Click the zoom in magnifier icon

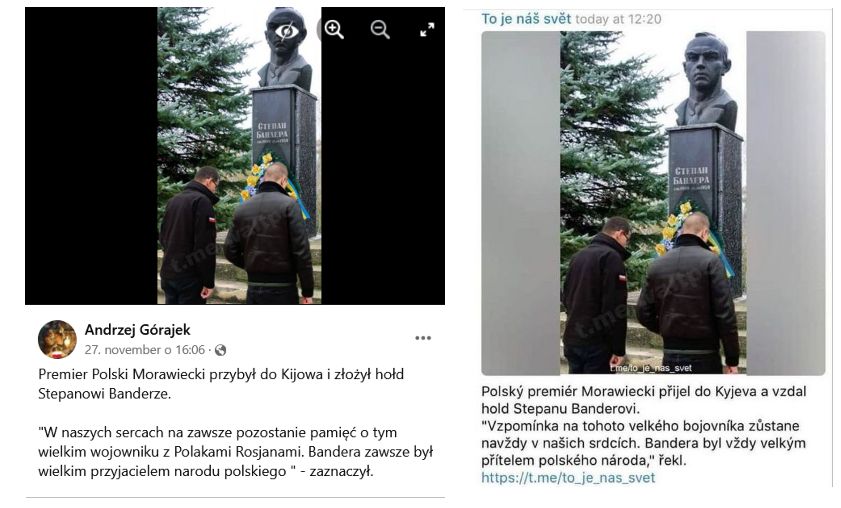click(x=334, y=30)
